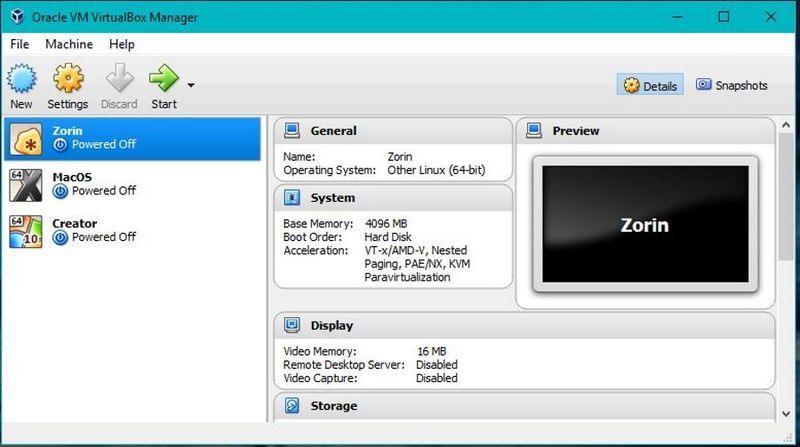
Task: Click the Zorin preview thumbnail
Action: 645,224
